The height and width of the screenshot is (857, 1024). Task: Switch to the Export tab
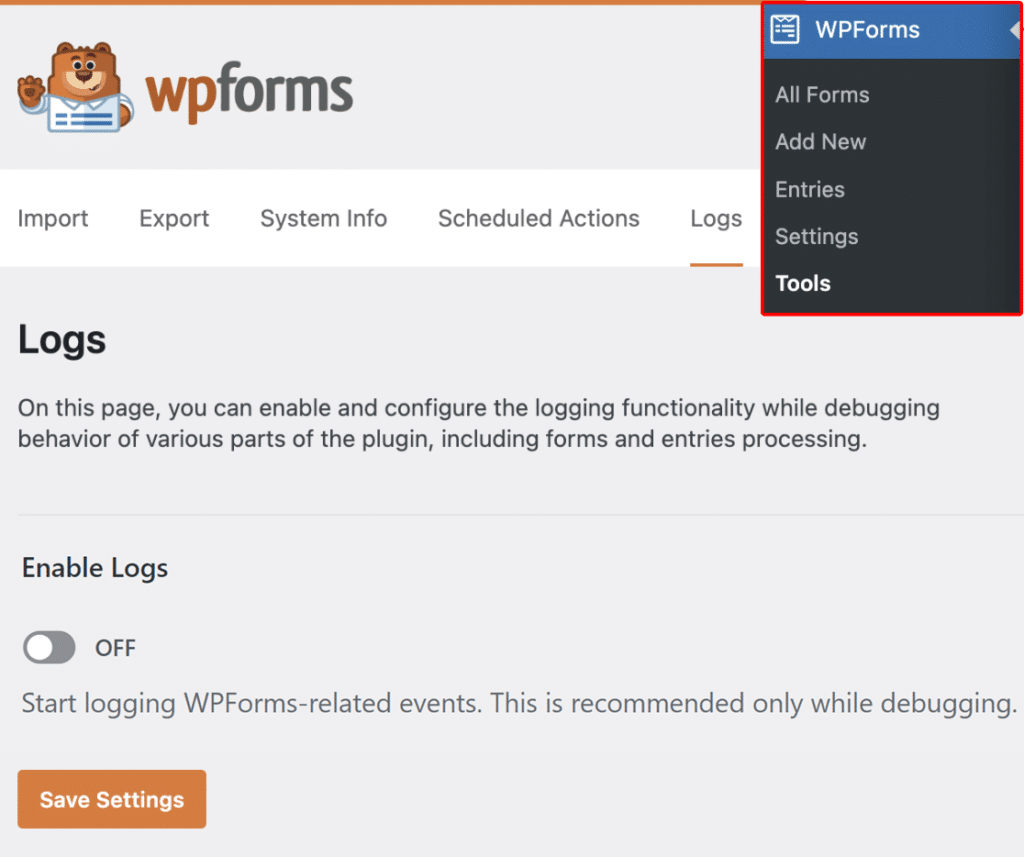173,218
